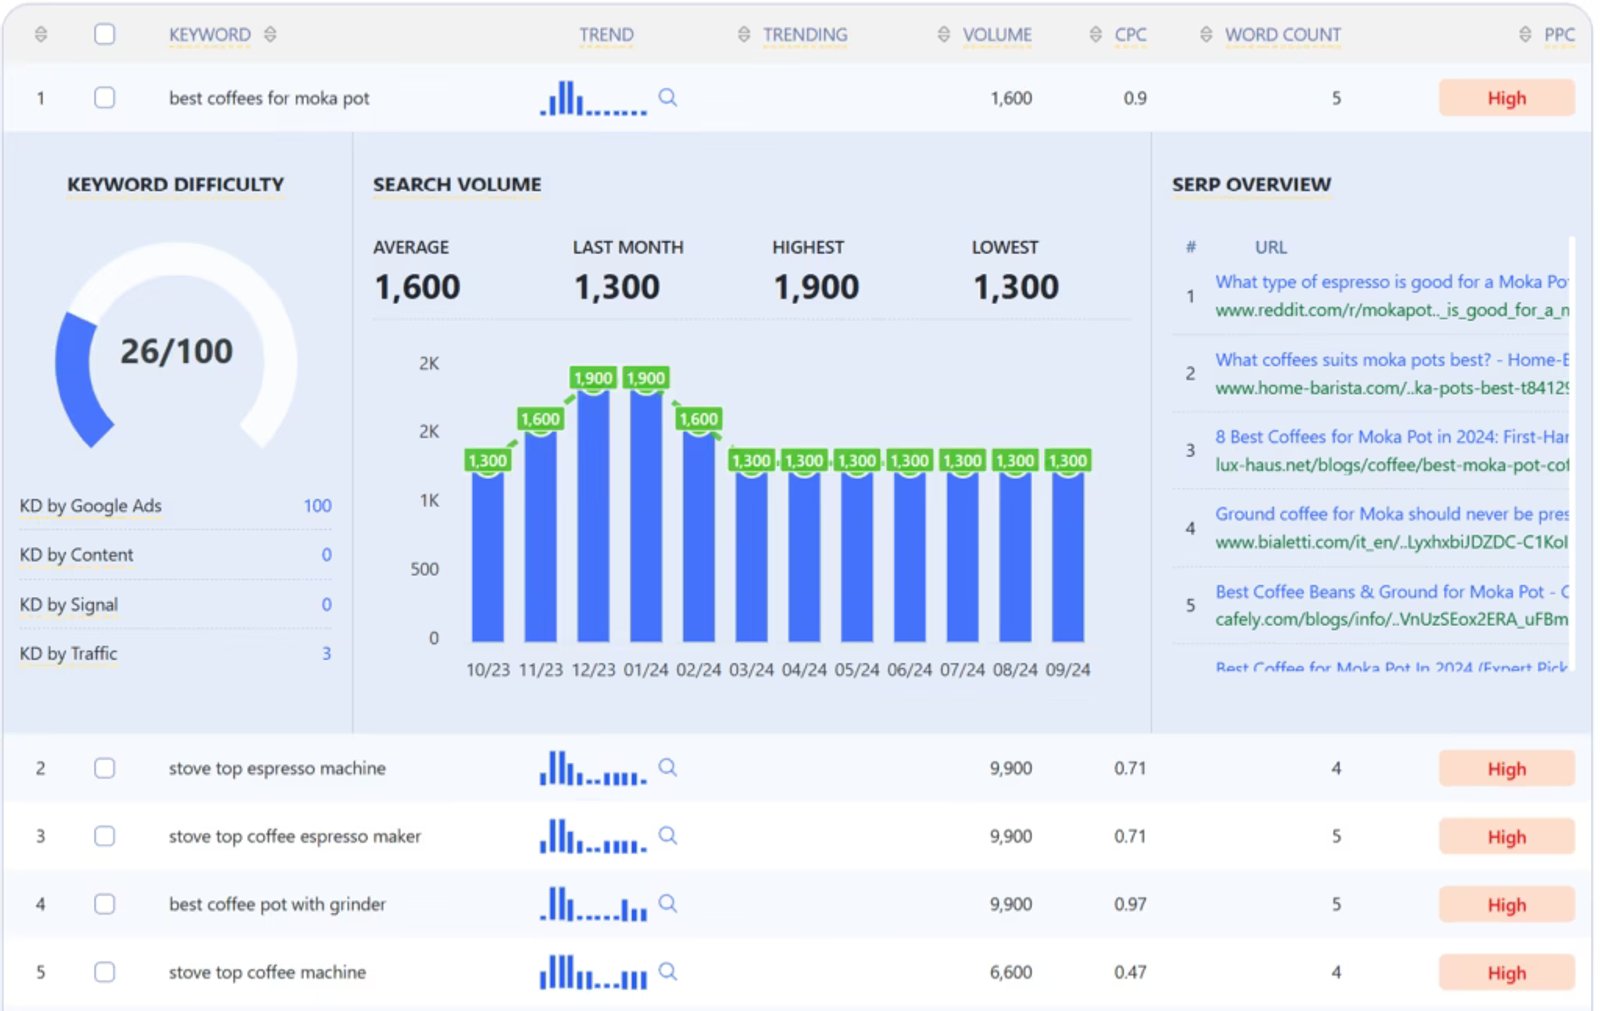Click the magnifier icon for stove top coffee machine
The width and height of the screenshot is (1600, 1011).
668,971
